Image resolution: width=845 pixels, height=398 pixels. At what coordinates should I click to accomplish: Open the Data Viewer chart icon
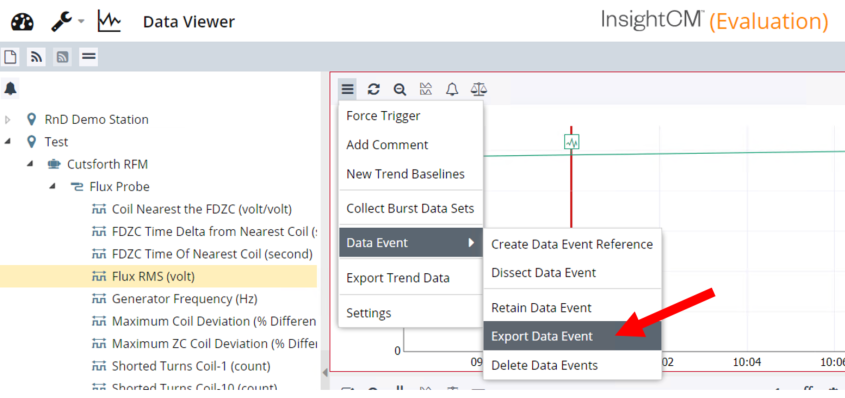click(x=109, y=22)
